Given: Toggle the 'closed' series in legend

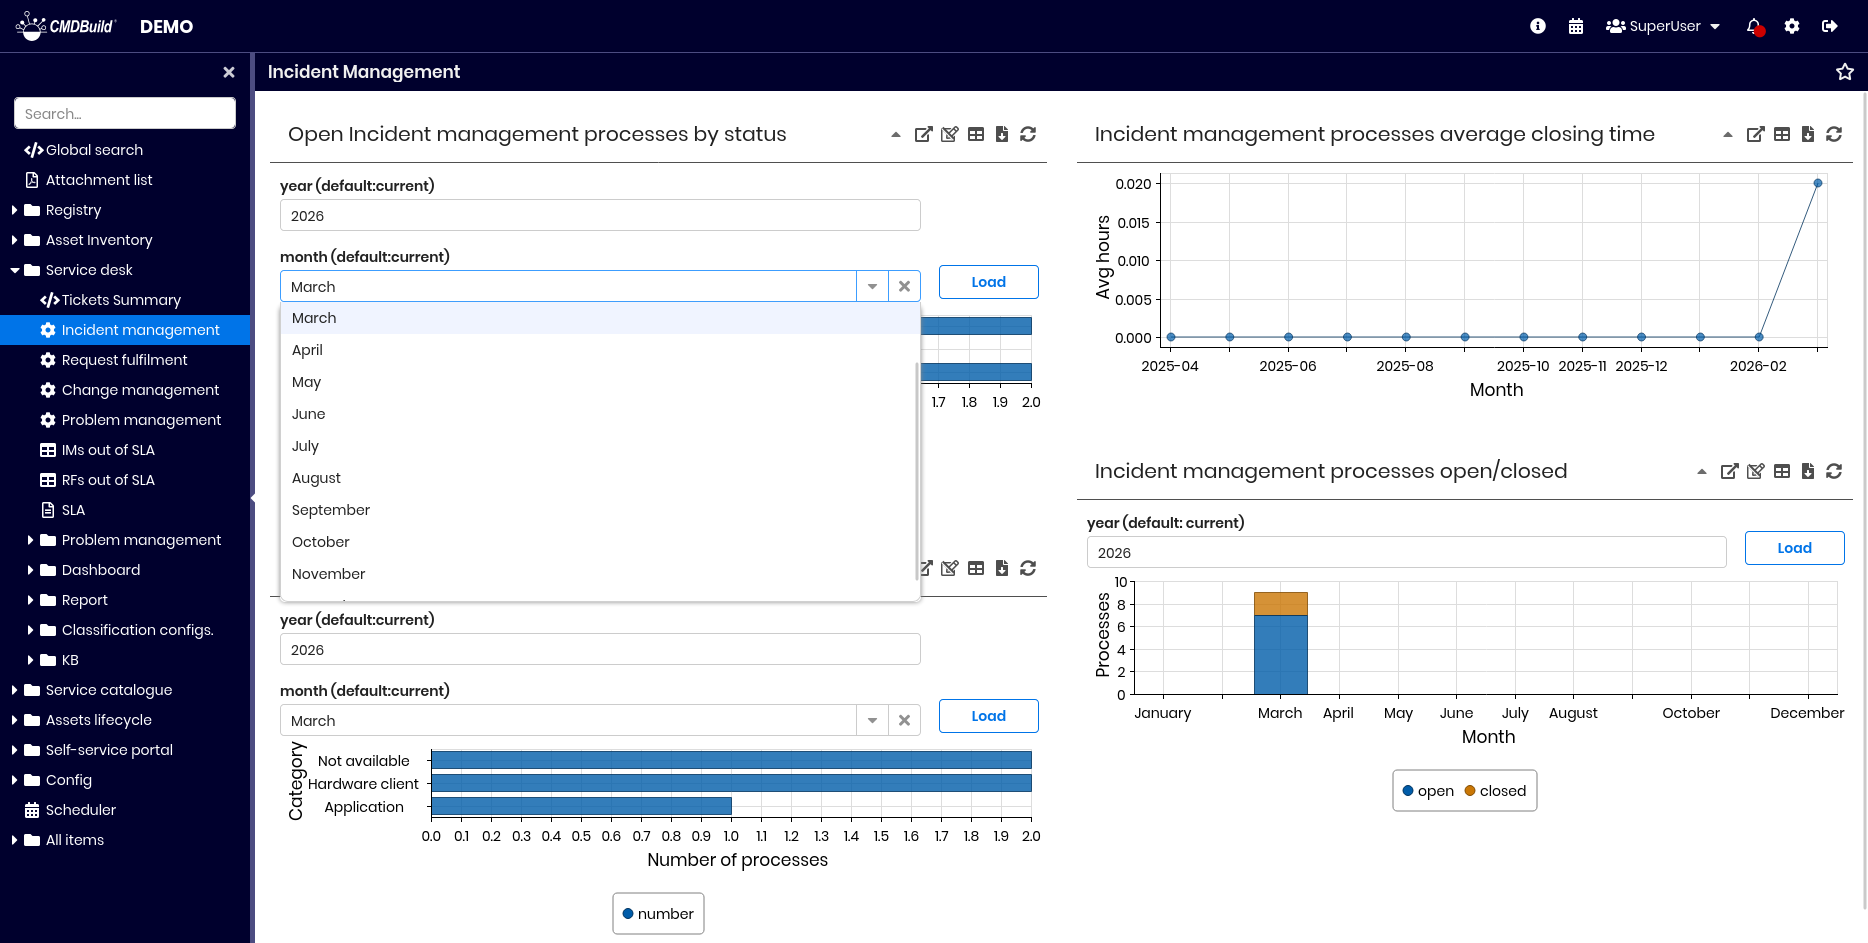Looking at the screenshot, I should pyautogui.click(x=1495, y=791).
